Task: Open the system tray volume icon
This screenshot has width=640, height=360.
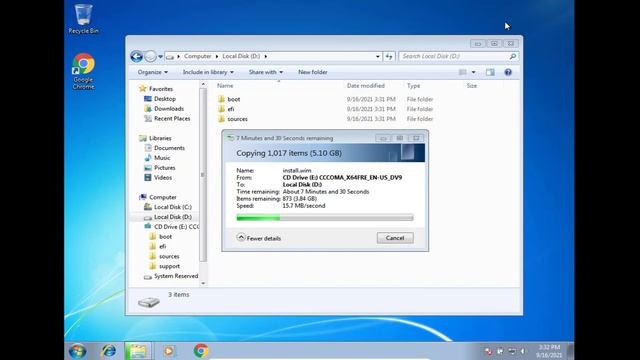Action: (523, 351)
